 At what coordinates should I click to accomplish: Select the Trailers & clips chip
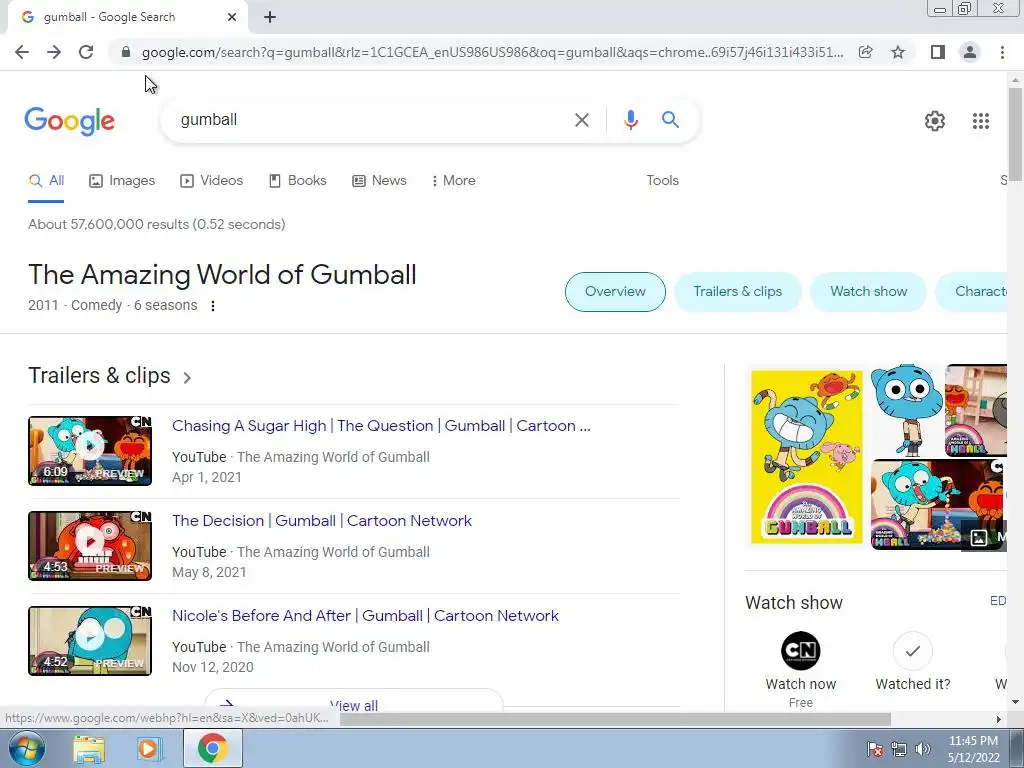click(737, 292)
